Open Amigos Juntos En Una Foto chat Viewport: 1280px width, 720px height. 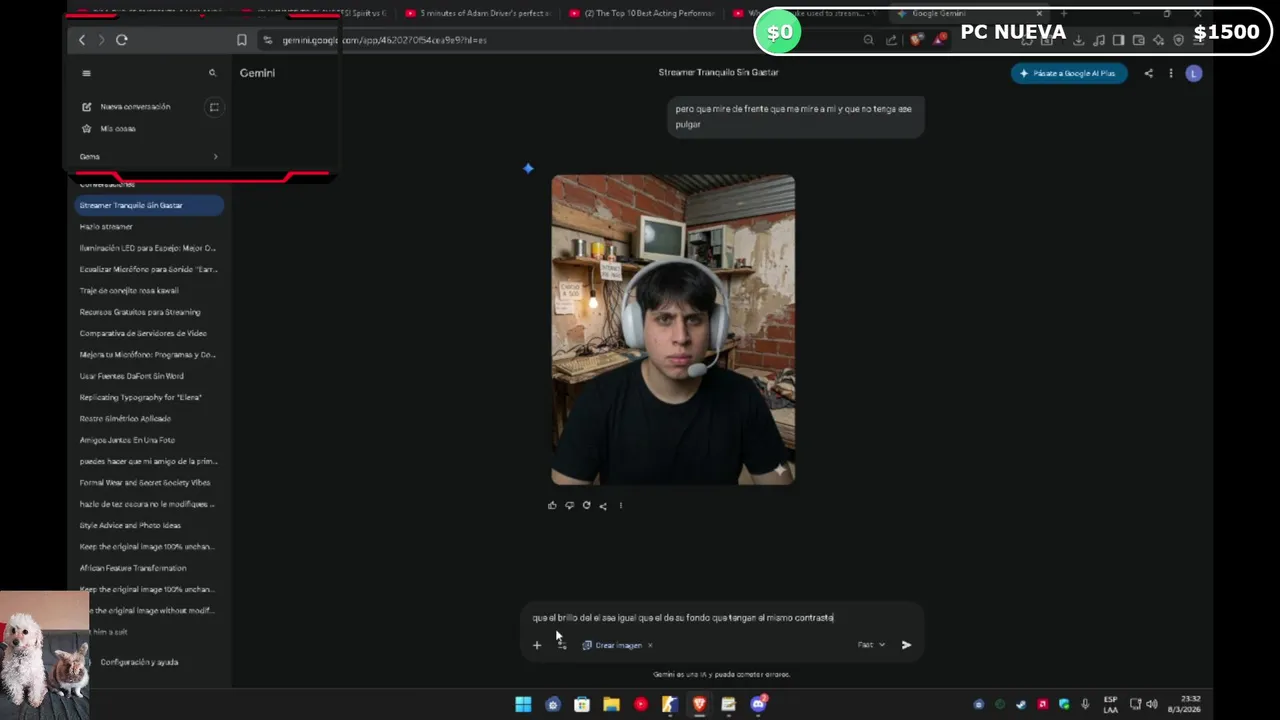(x=150, y=440)
